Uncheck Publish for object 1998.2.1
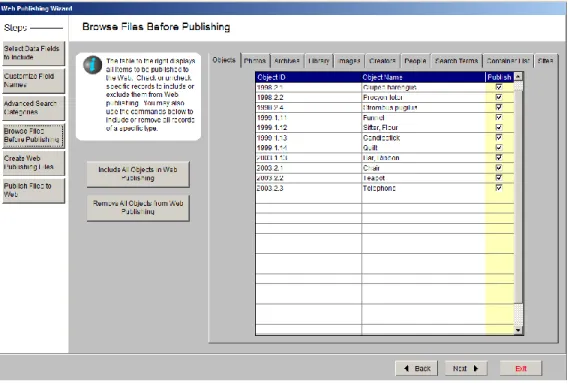Image resolution: width=570 pixels, height=384 pixels. 499,87
